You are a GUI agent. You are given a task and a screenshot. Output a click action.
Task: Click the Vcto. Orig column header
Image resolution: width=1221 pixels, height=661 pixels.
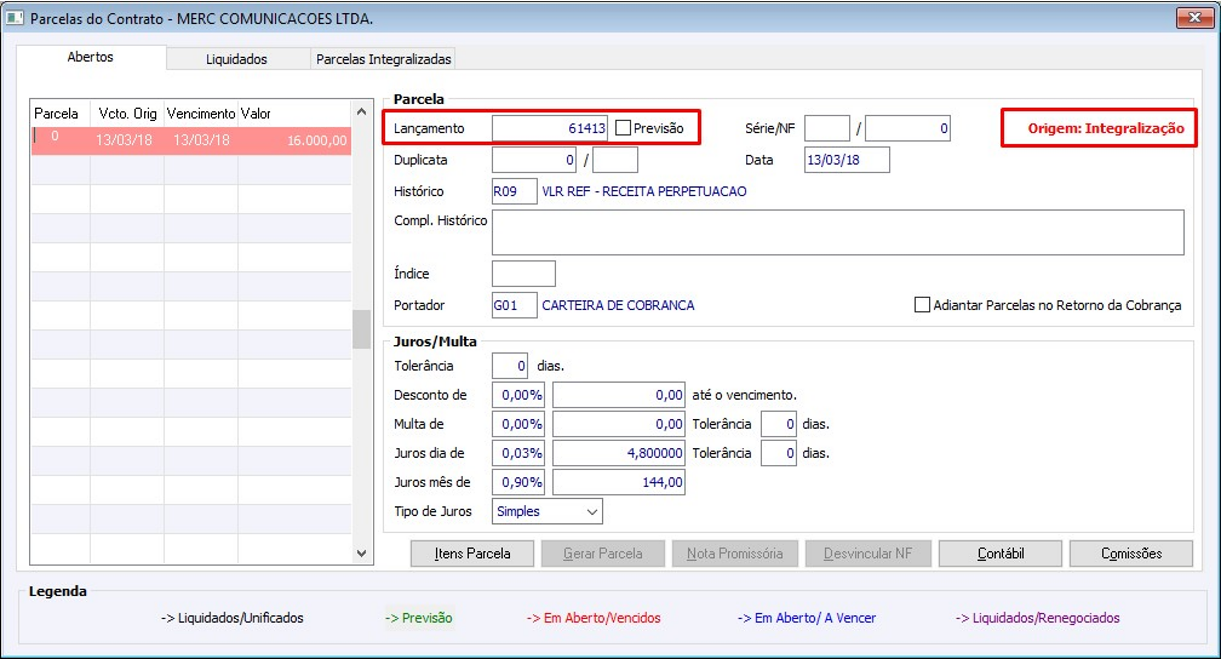pyautogui.click(x=127, y=113)
